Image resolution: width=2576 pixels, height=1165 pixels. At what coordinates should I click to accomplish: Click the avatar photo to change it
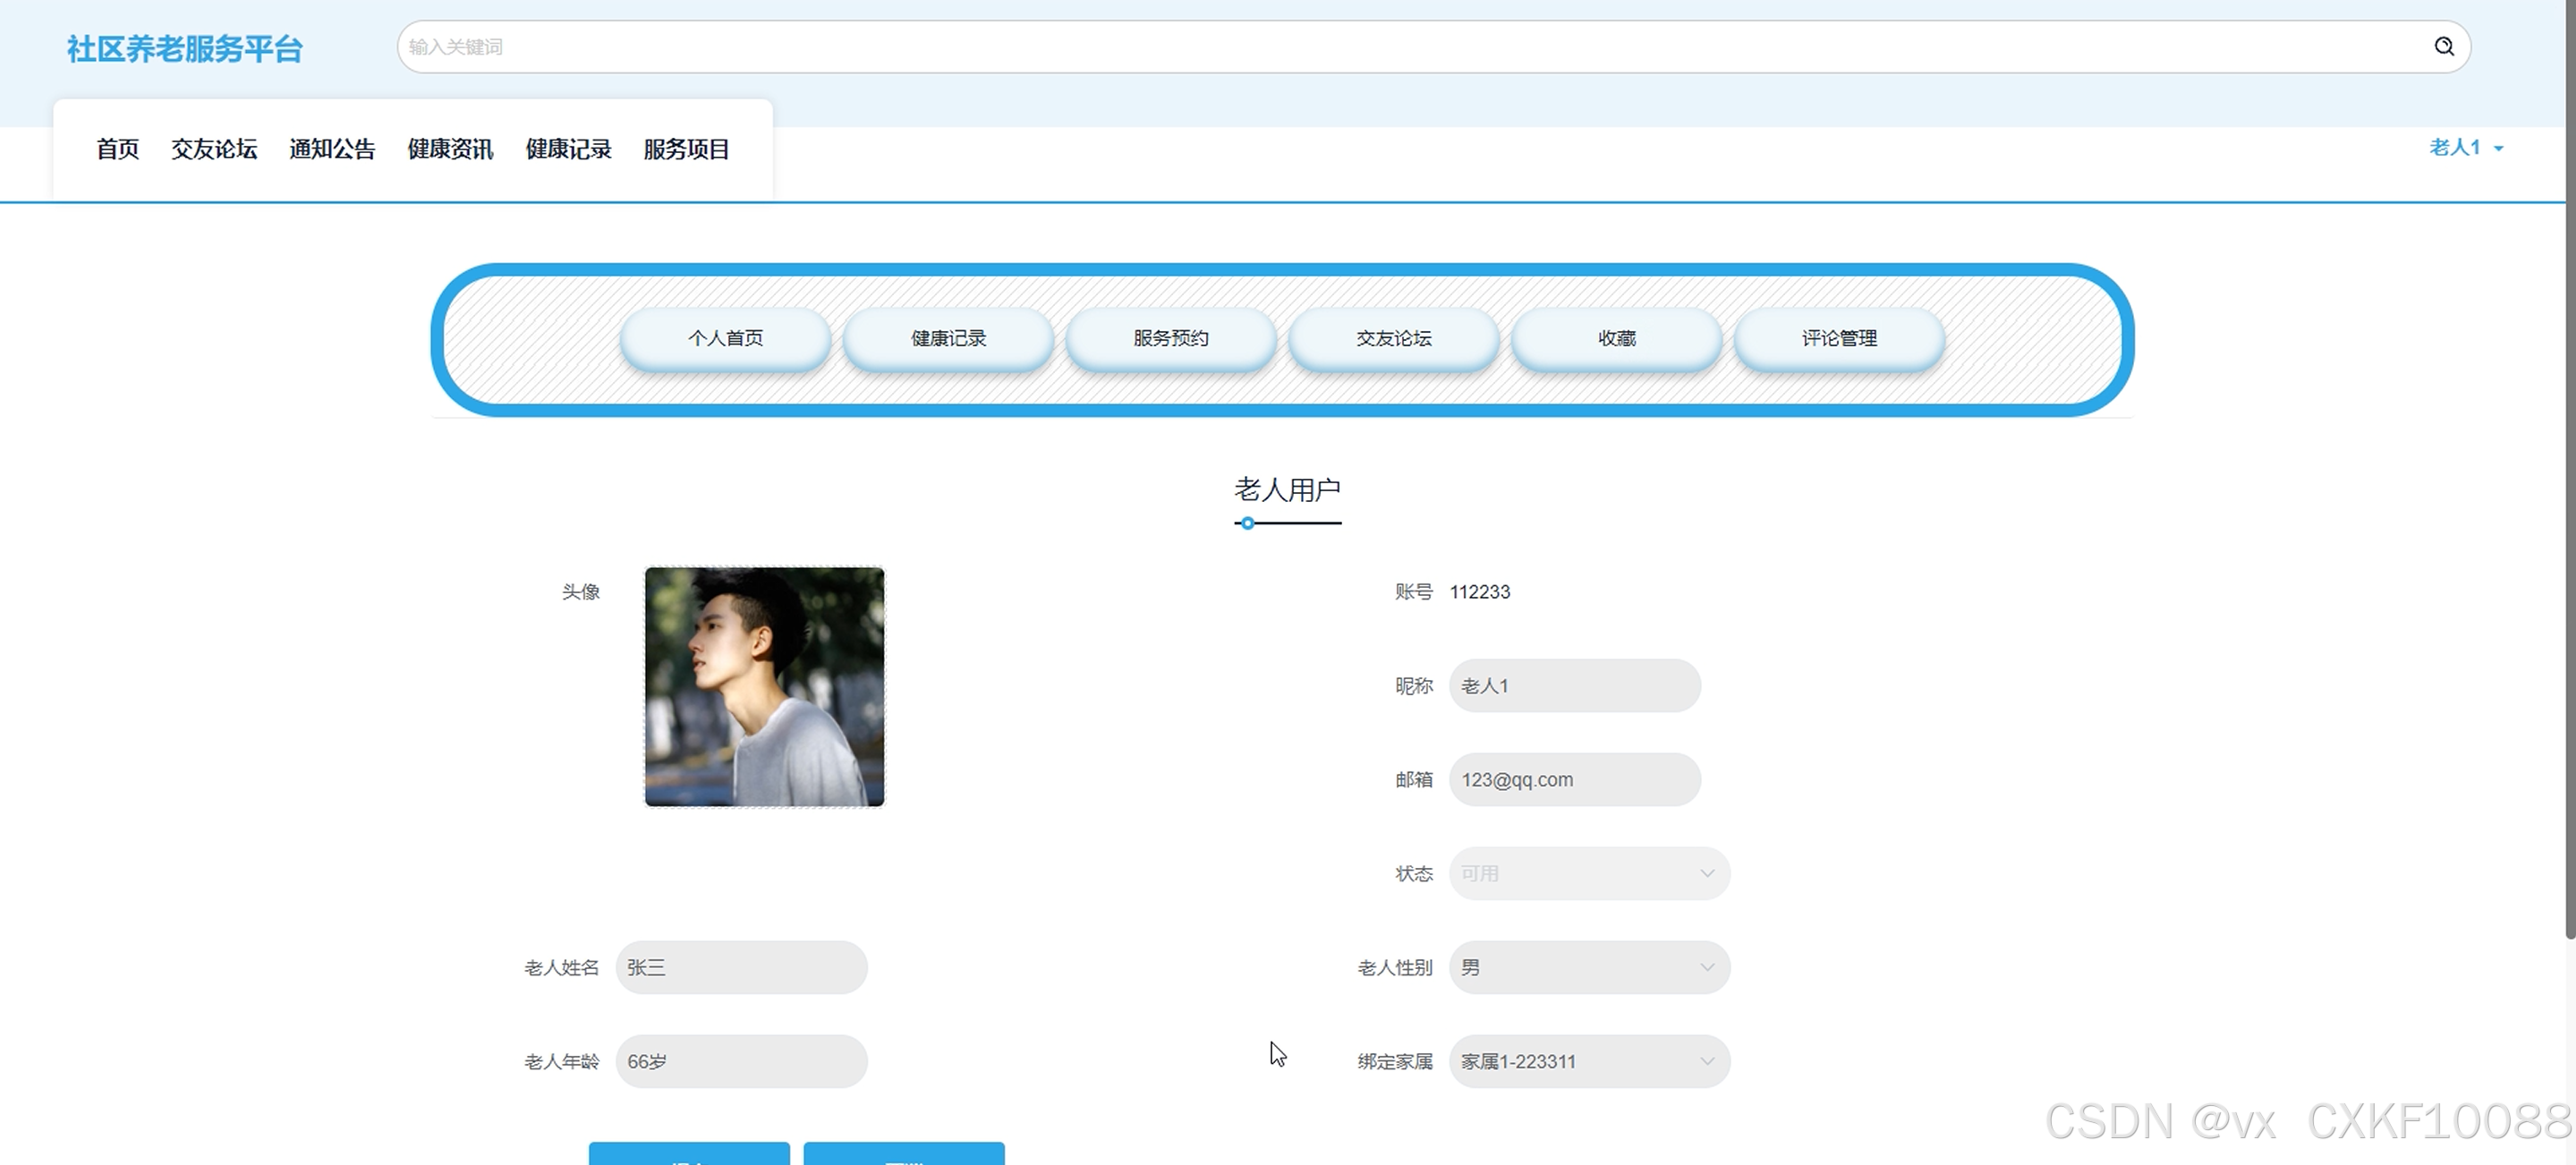point(764,687)
